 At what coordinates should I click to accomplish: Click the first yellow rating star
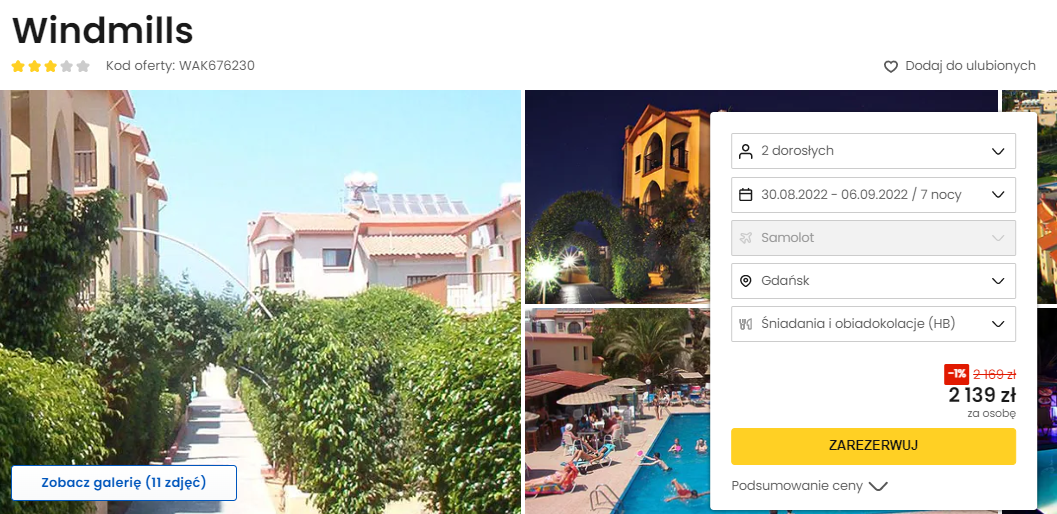click(18, 66)
